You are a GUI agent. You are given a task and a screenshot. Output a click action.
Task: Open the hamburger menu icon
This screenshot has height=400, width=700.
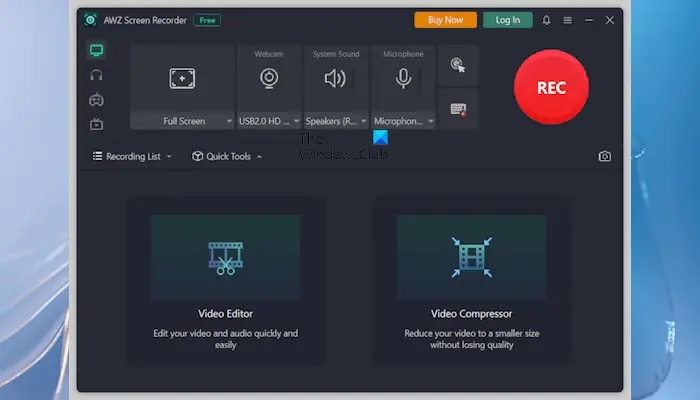click(x=567, y=20)
